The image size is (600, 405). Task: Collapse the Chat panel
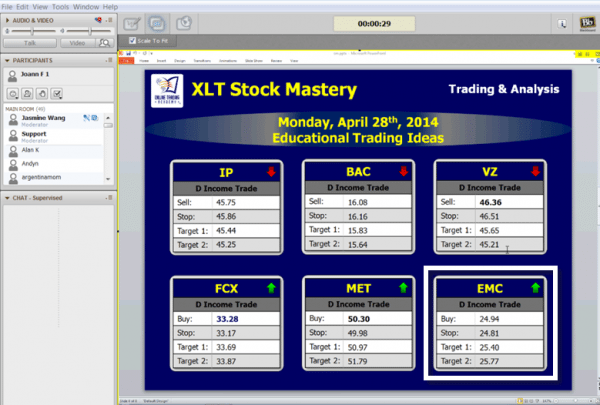(5, 199)
